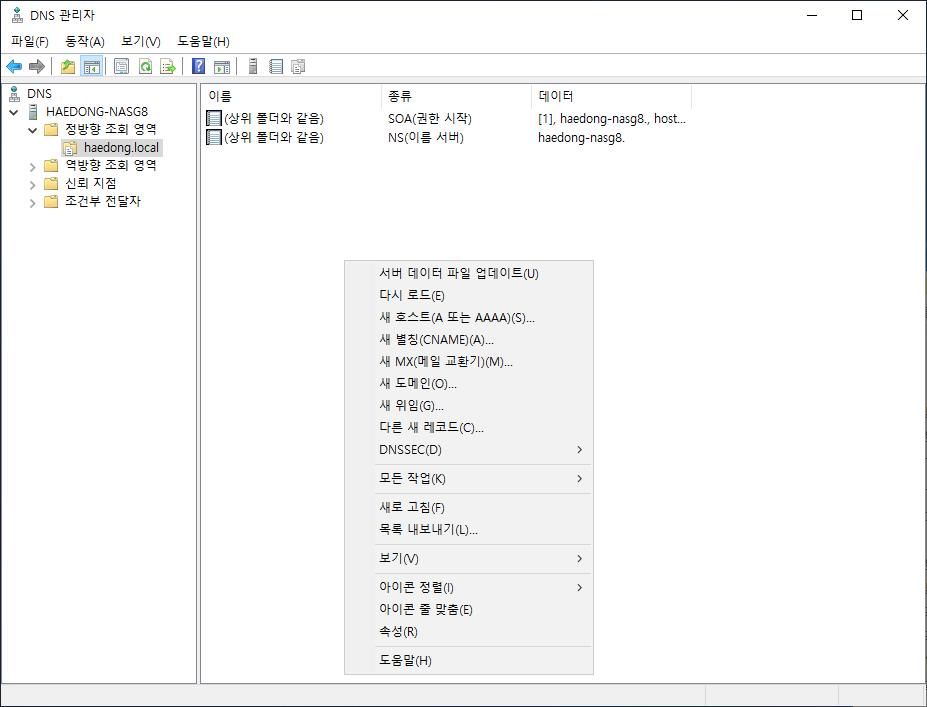Click the Export List toolbar icon
This screenshot has width=927, height=707.
click(x=168, y=66)
